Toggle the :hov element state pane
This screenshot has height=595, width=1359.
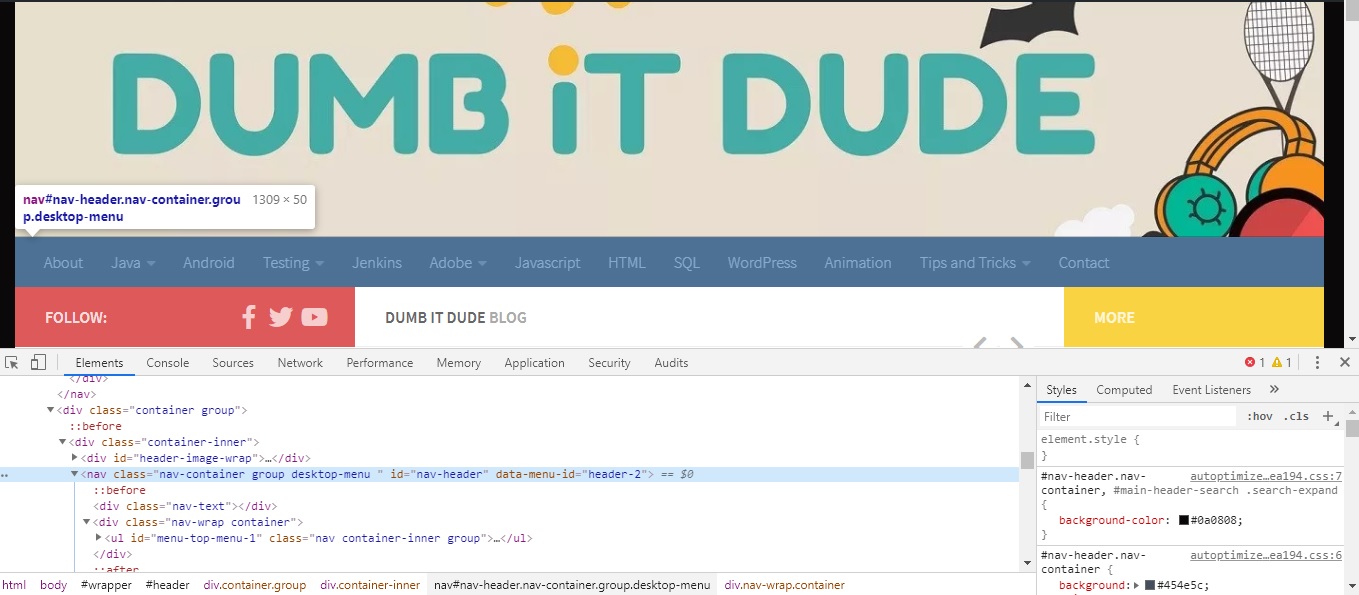(x=1259, y=415)
